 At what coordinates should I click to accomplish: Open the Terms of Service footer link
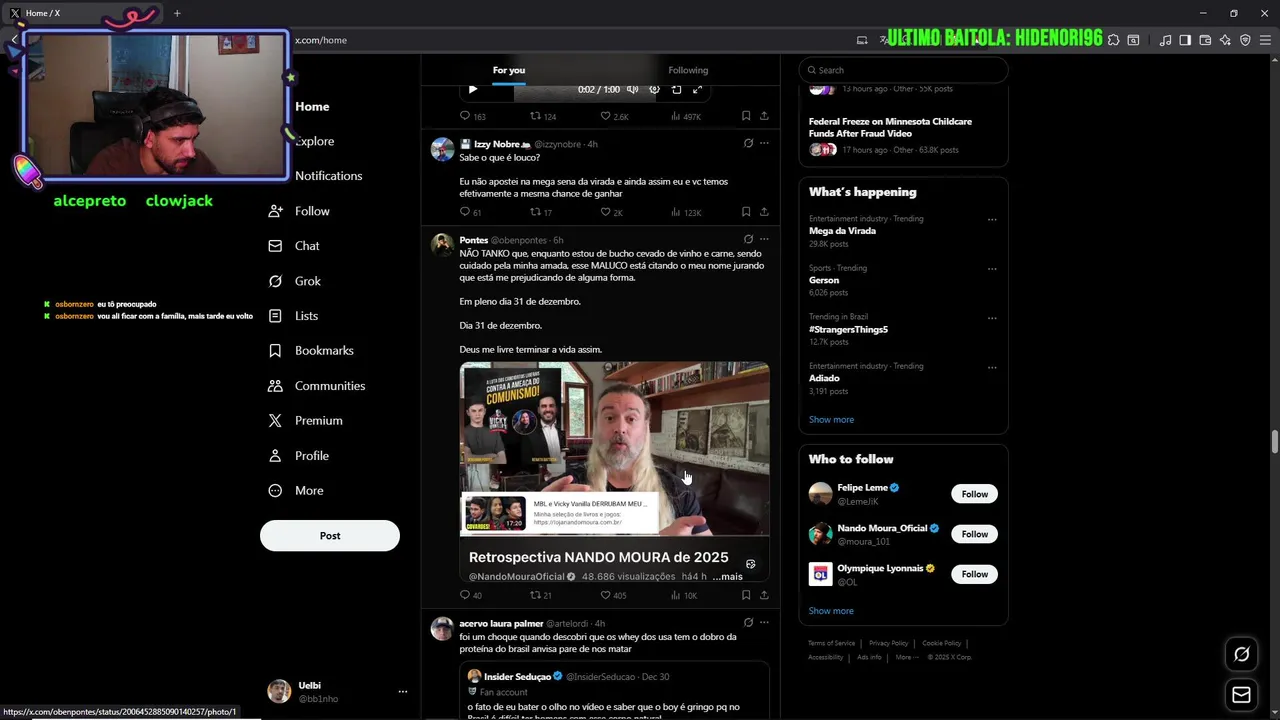click(x=831, y=643)
